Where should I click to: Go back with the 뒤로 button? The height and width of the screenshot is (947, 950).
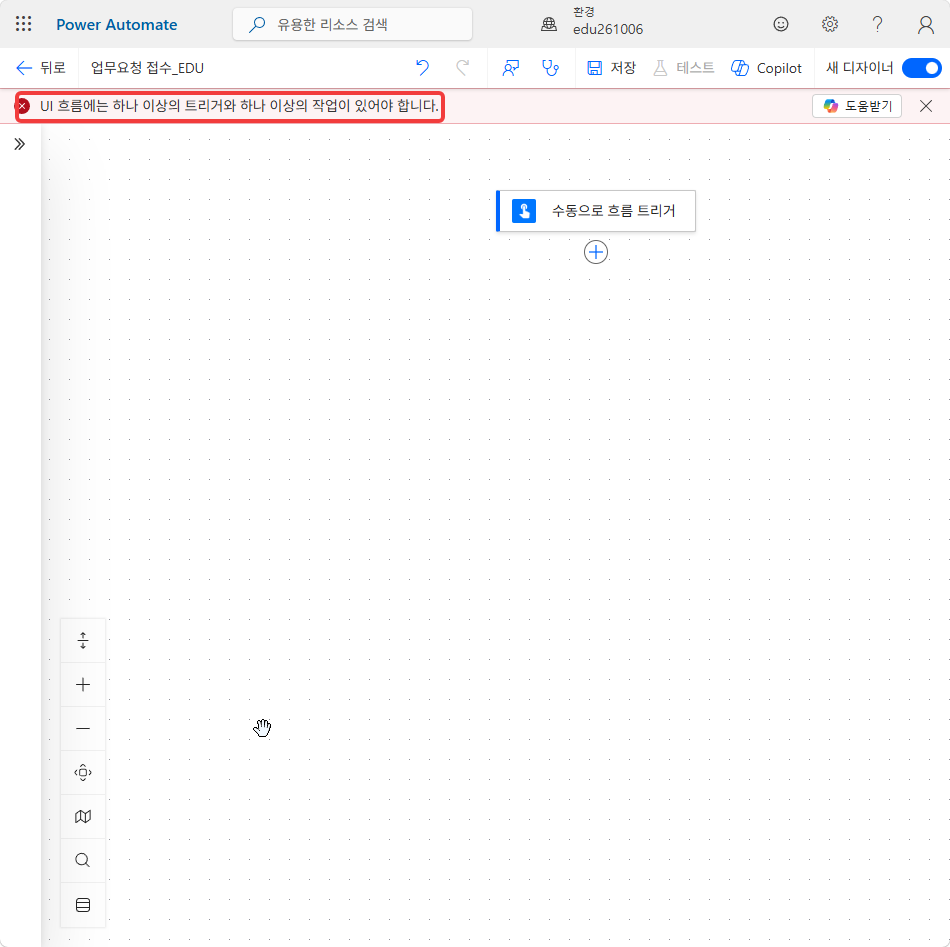(x=41, y=68)
